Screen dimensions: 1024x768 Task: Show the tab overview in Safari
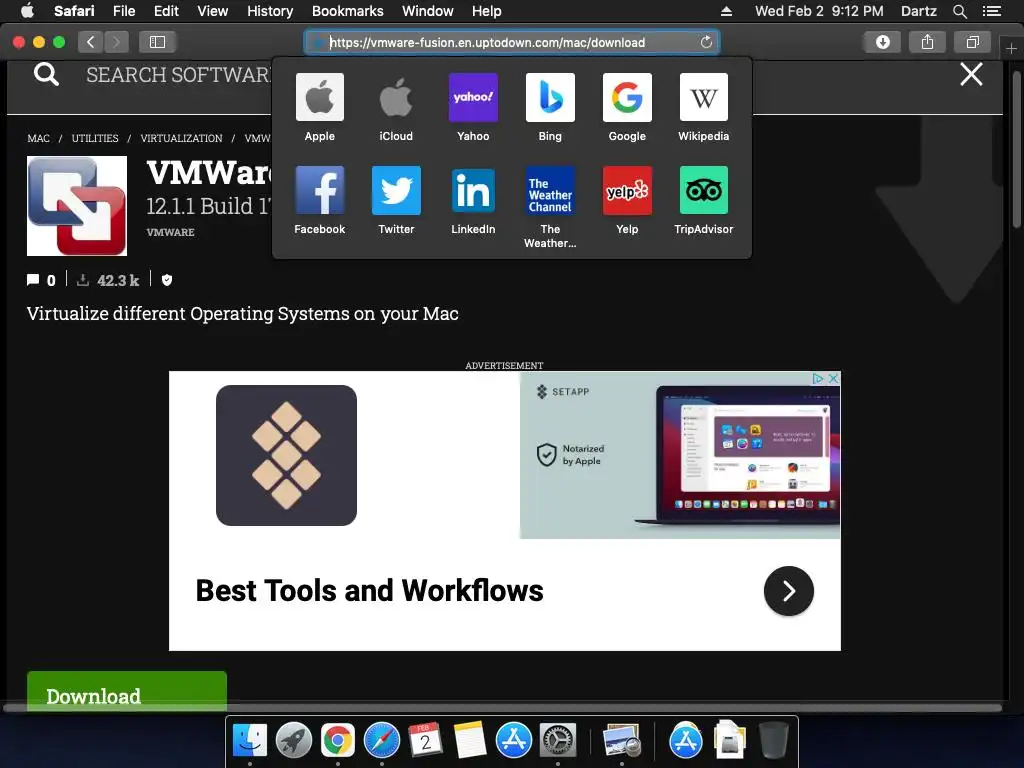pos(972,42)
